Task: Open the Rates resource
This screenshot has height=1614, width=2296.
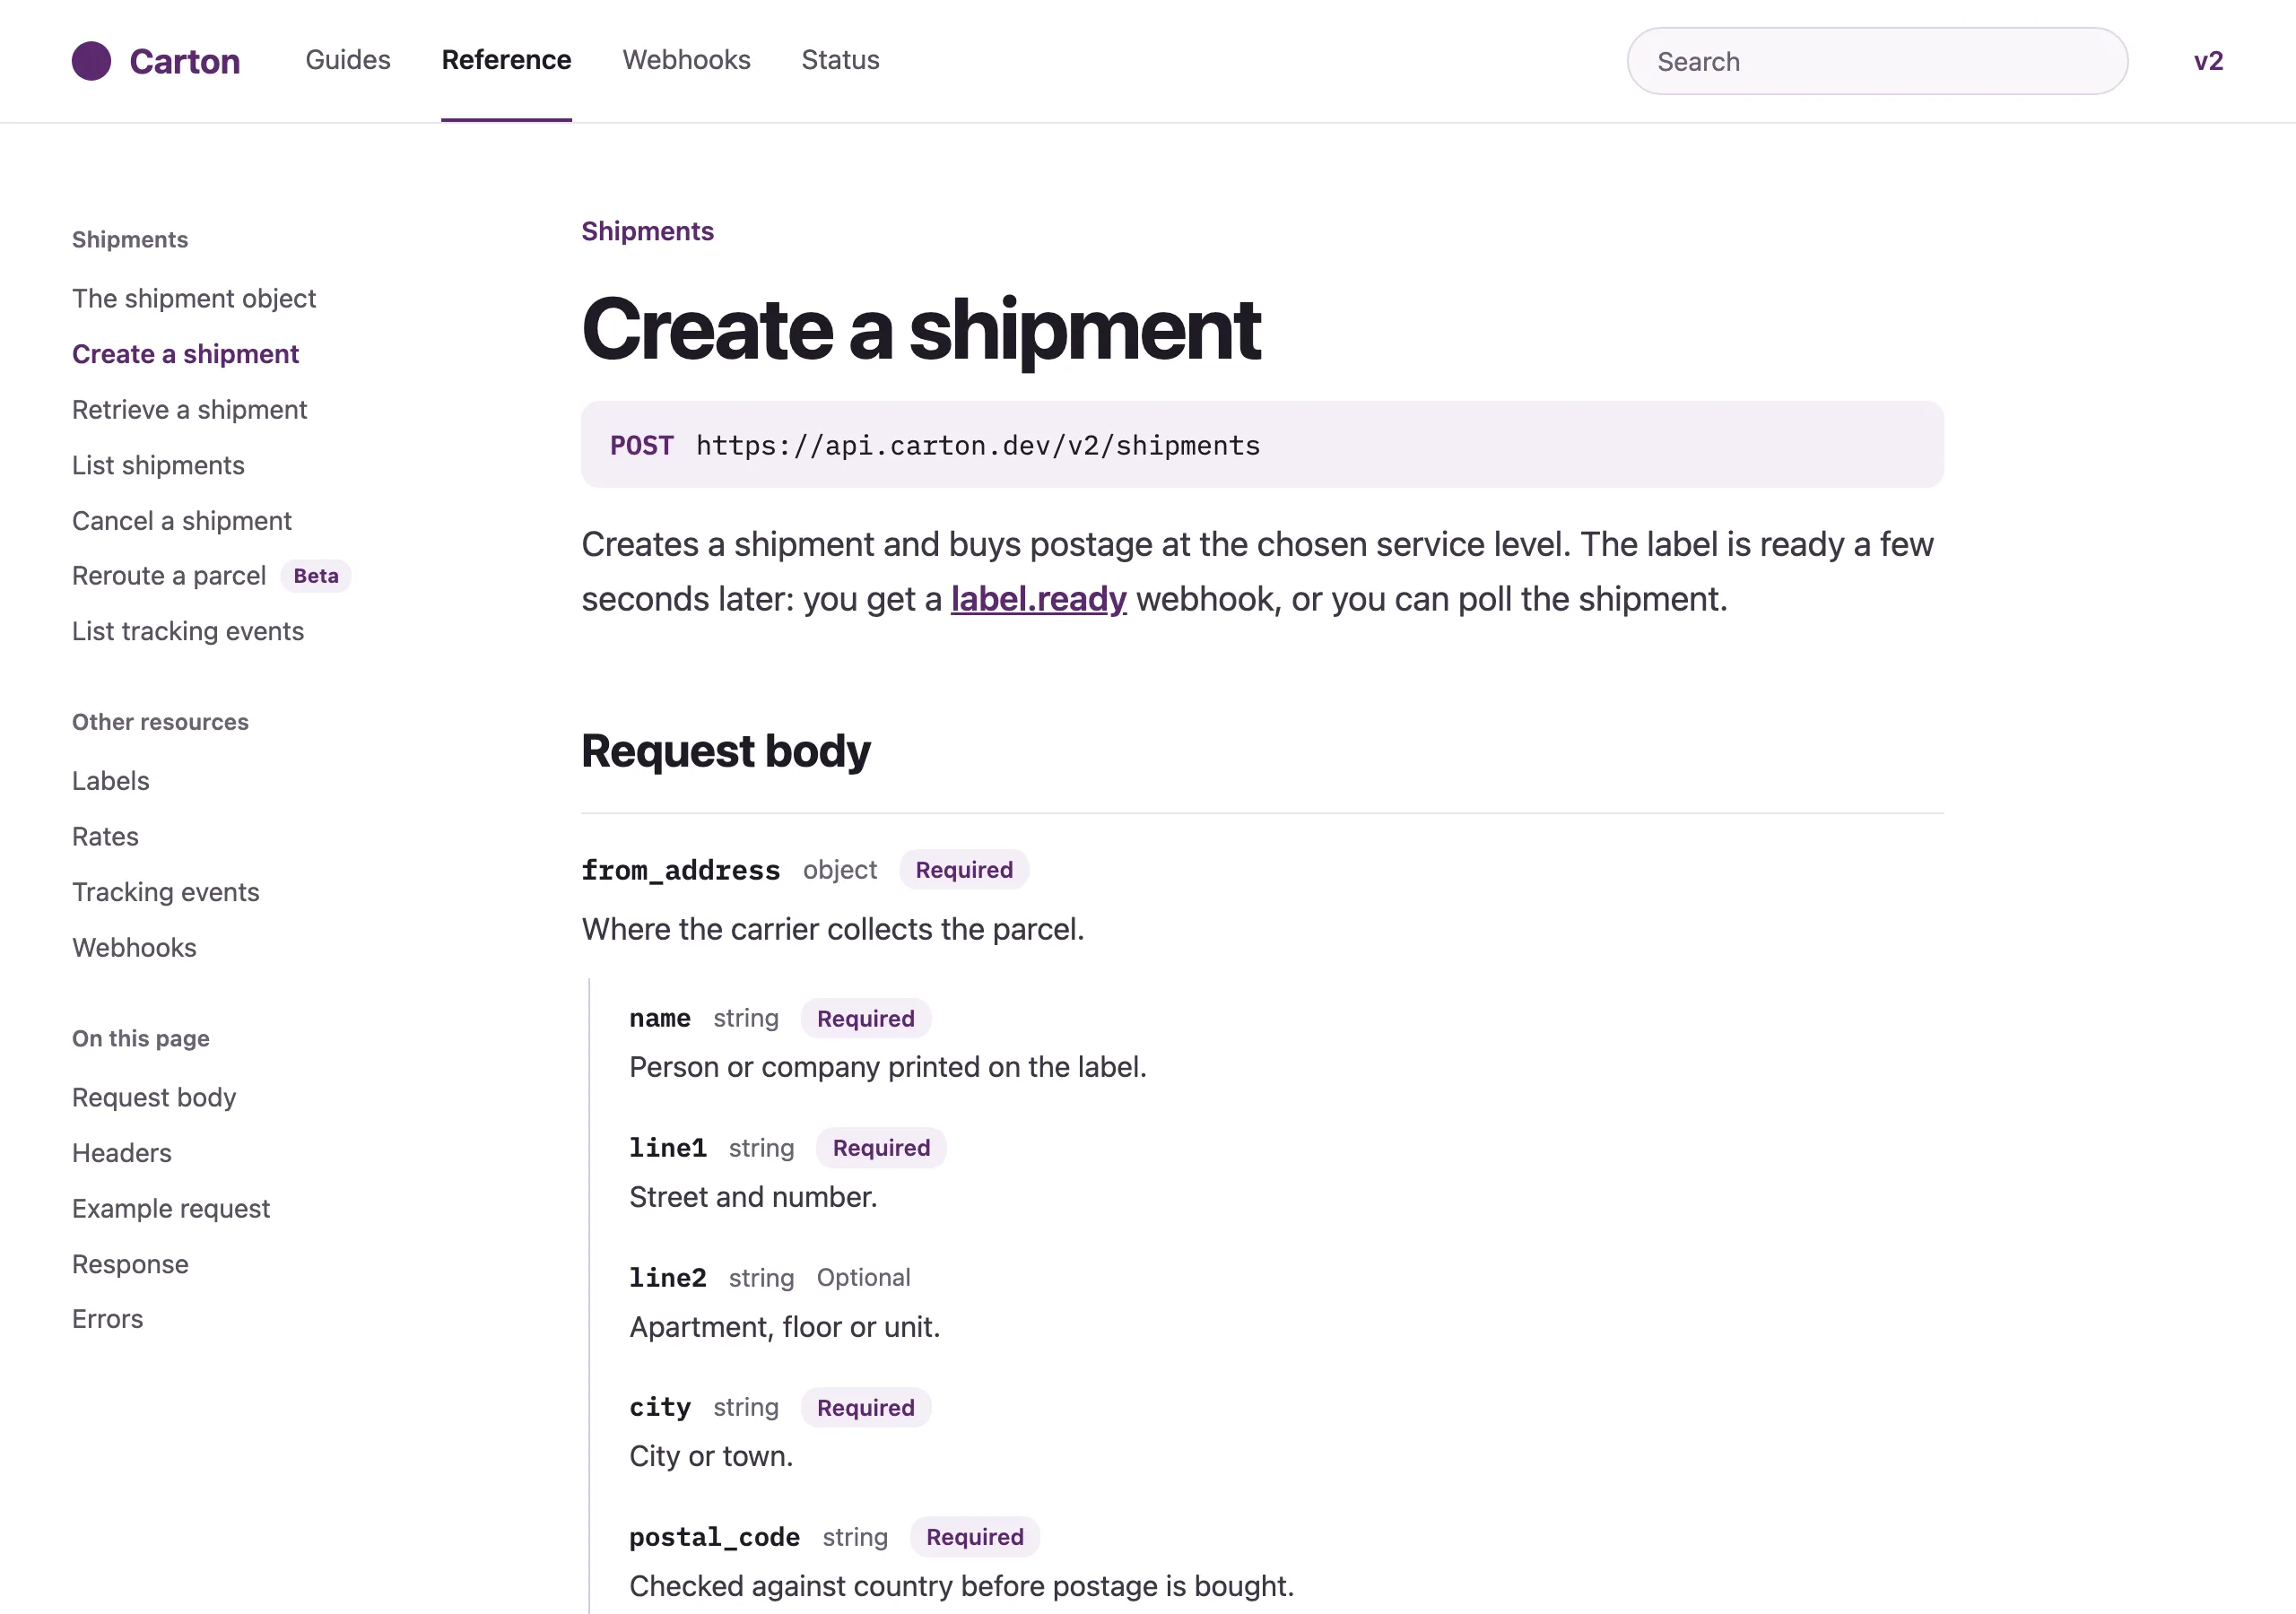Action: [x=105, y=837]
